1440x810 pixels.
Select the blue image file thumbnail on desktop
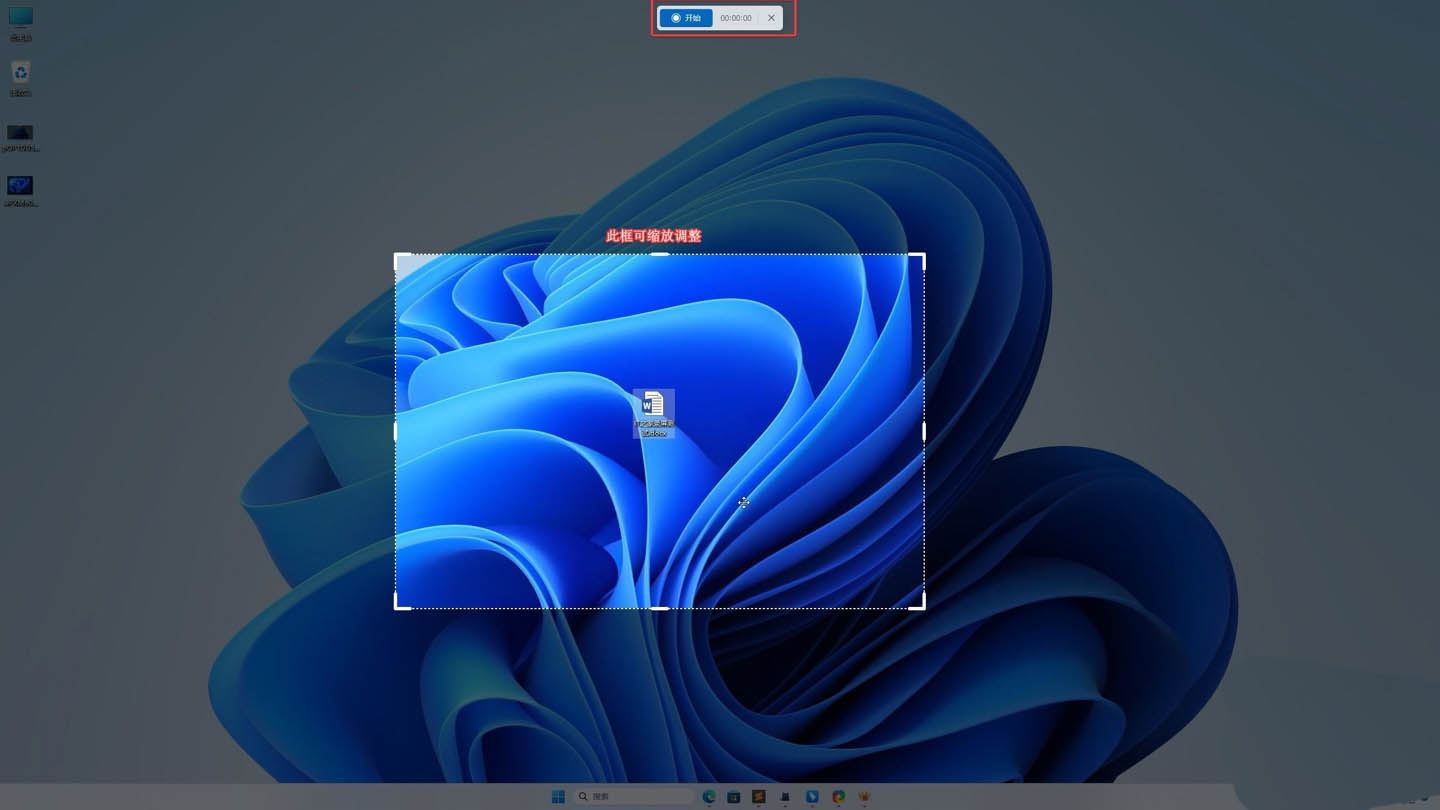(20, 190)
